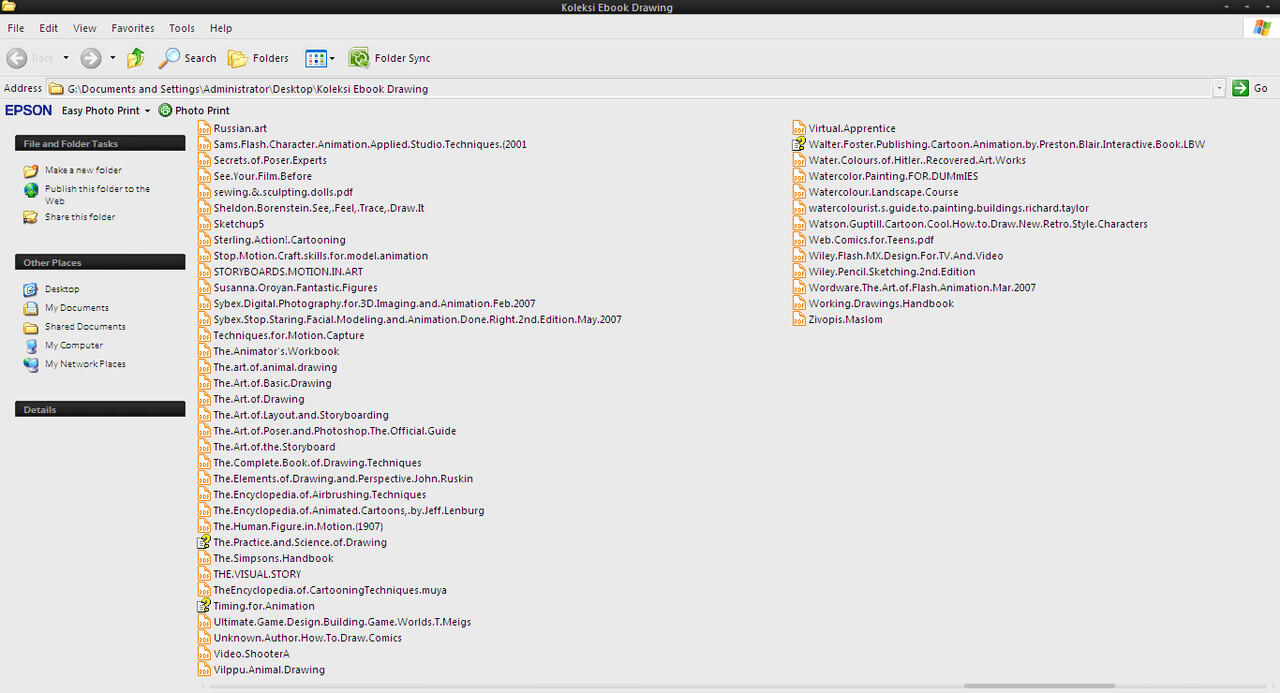This screenshot has width=1280, height=693.
Task: Select file name Watercolour.Landscape.Course
Action: (883, 192)
